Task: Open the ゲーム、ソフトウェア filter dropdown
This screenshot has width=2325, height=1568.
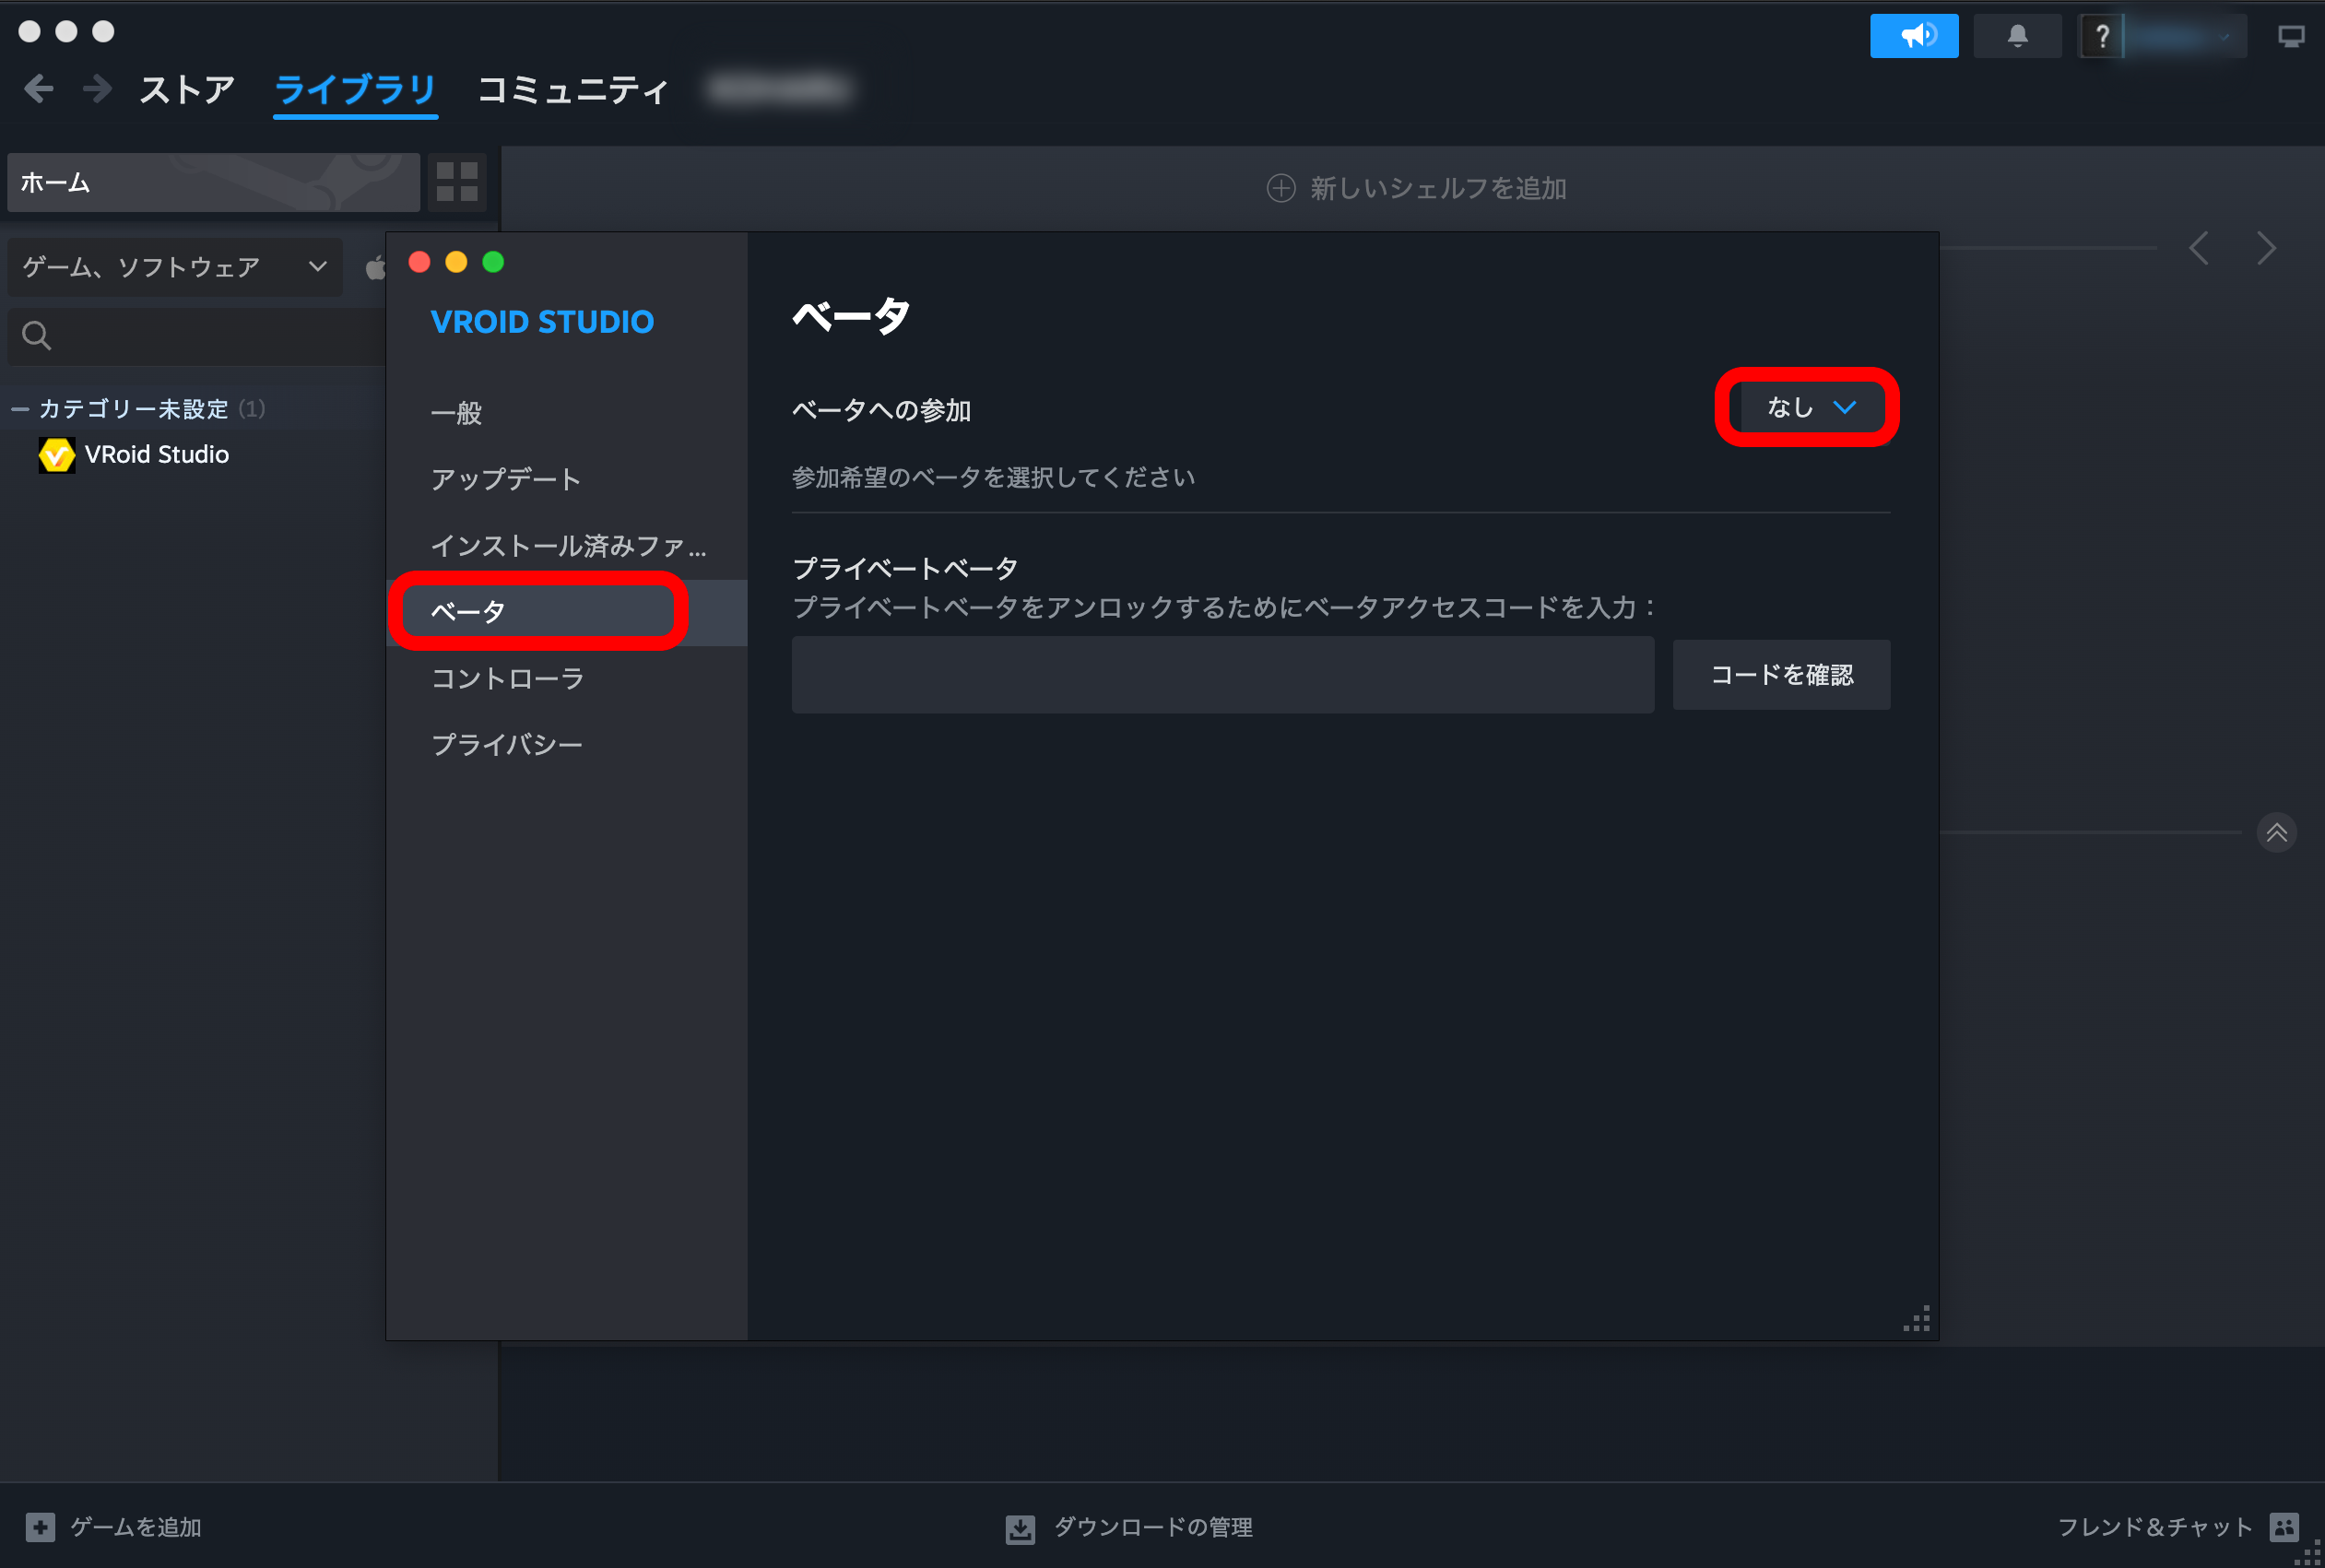Action: tap(175, 267)
